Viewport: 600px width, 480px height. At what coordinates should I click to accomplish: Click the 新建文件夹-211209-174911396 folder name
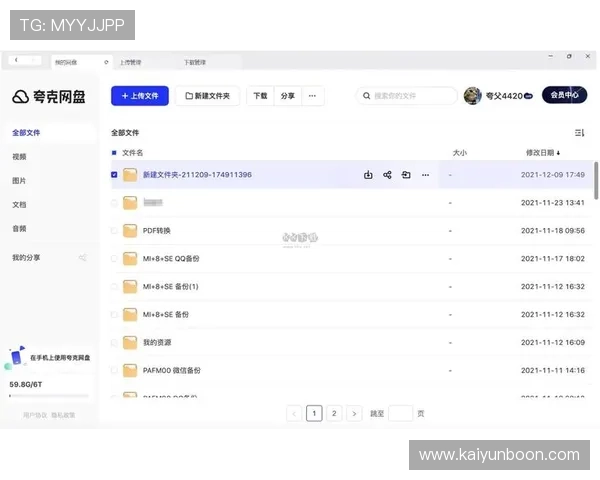coord(197,175)
